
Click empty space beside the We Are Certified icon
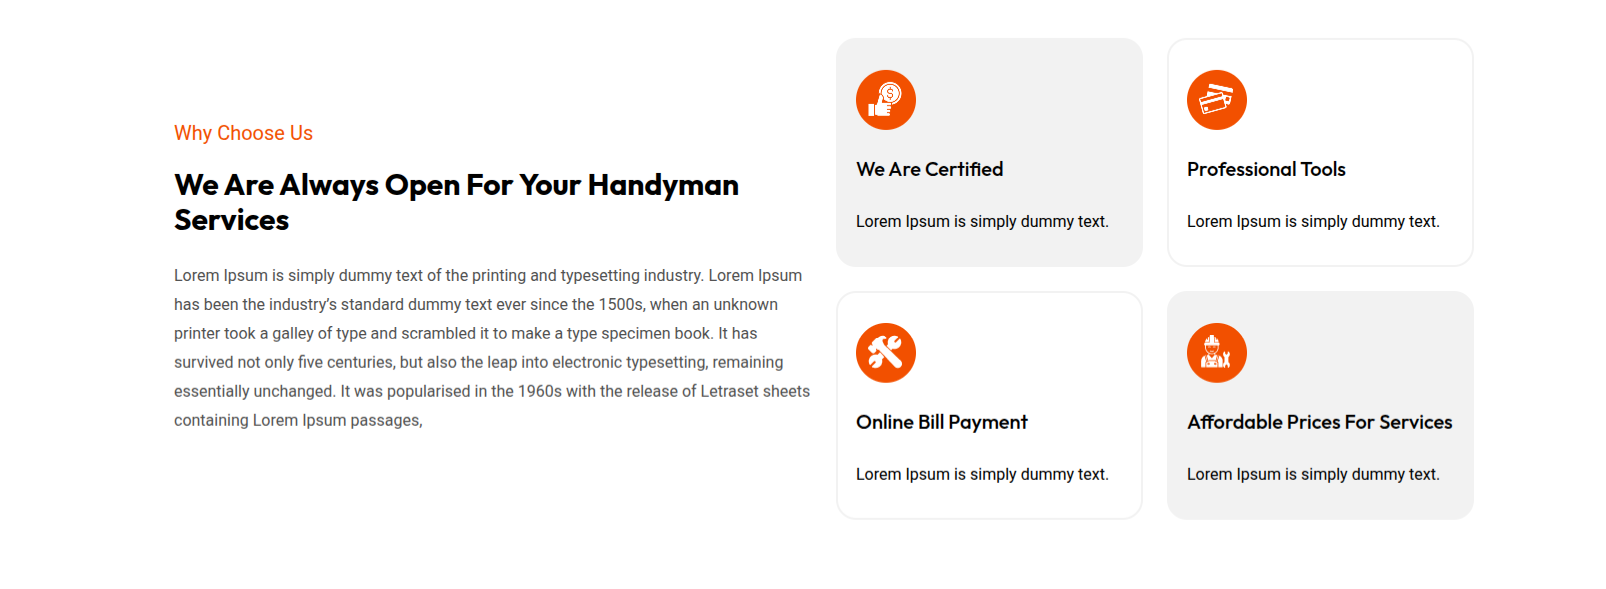click(1030, 100)
